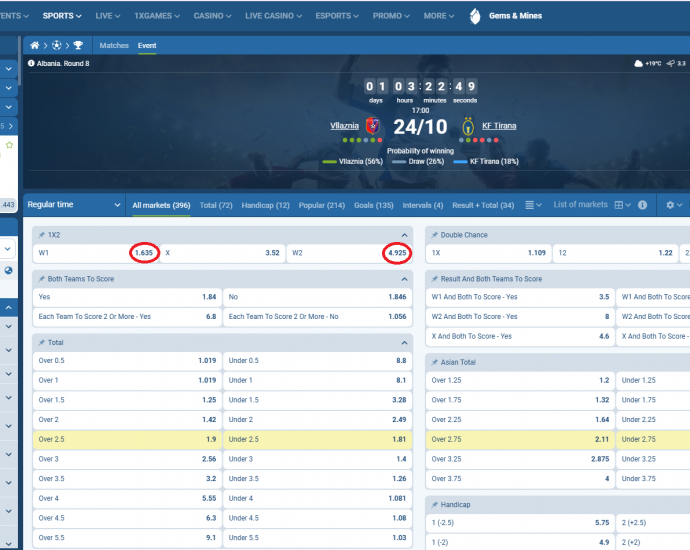Open the SPORTS menu
This screenshot has height=550, width=690.
[62, 16]
